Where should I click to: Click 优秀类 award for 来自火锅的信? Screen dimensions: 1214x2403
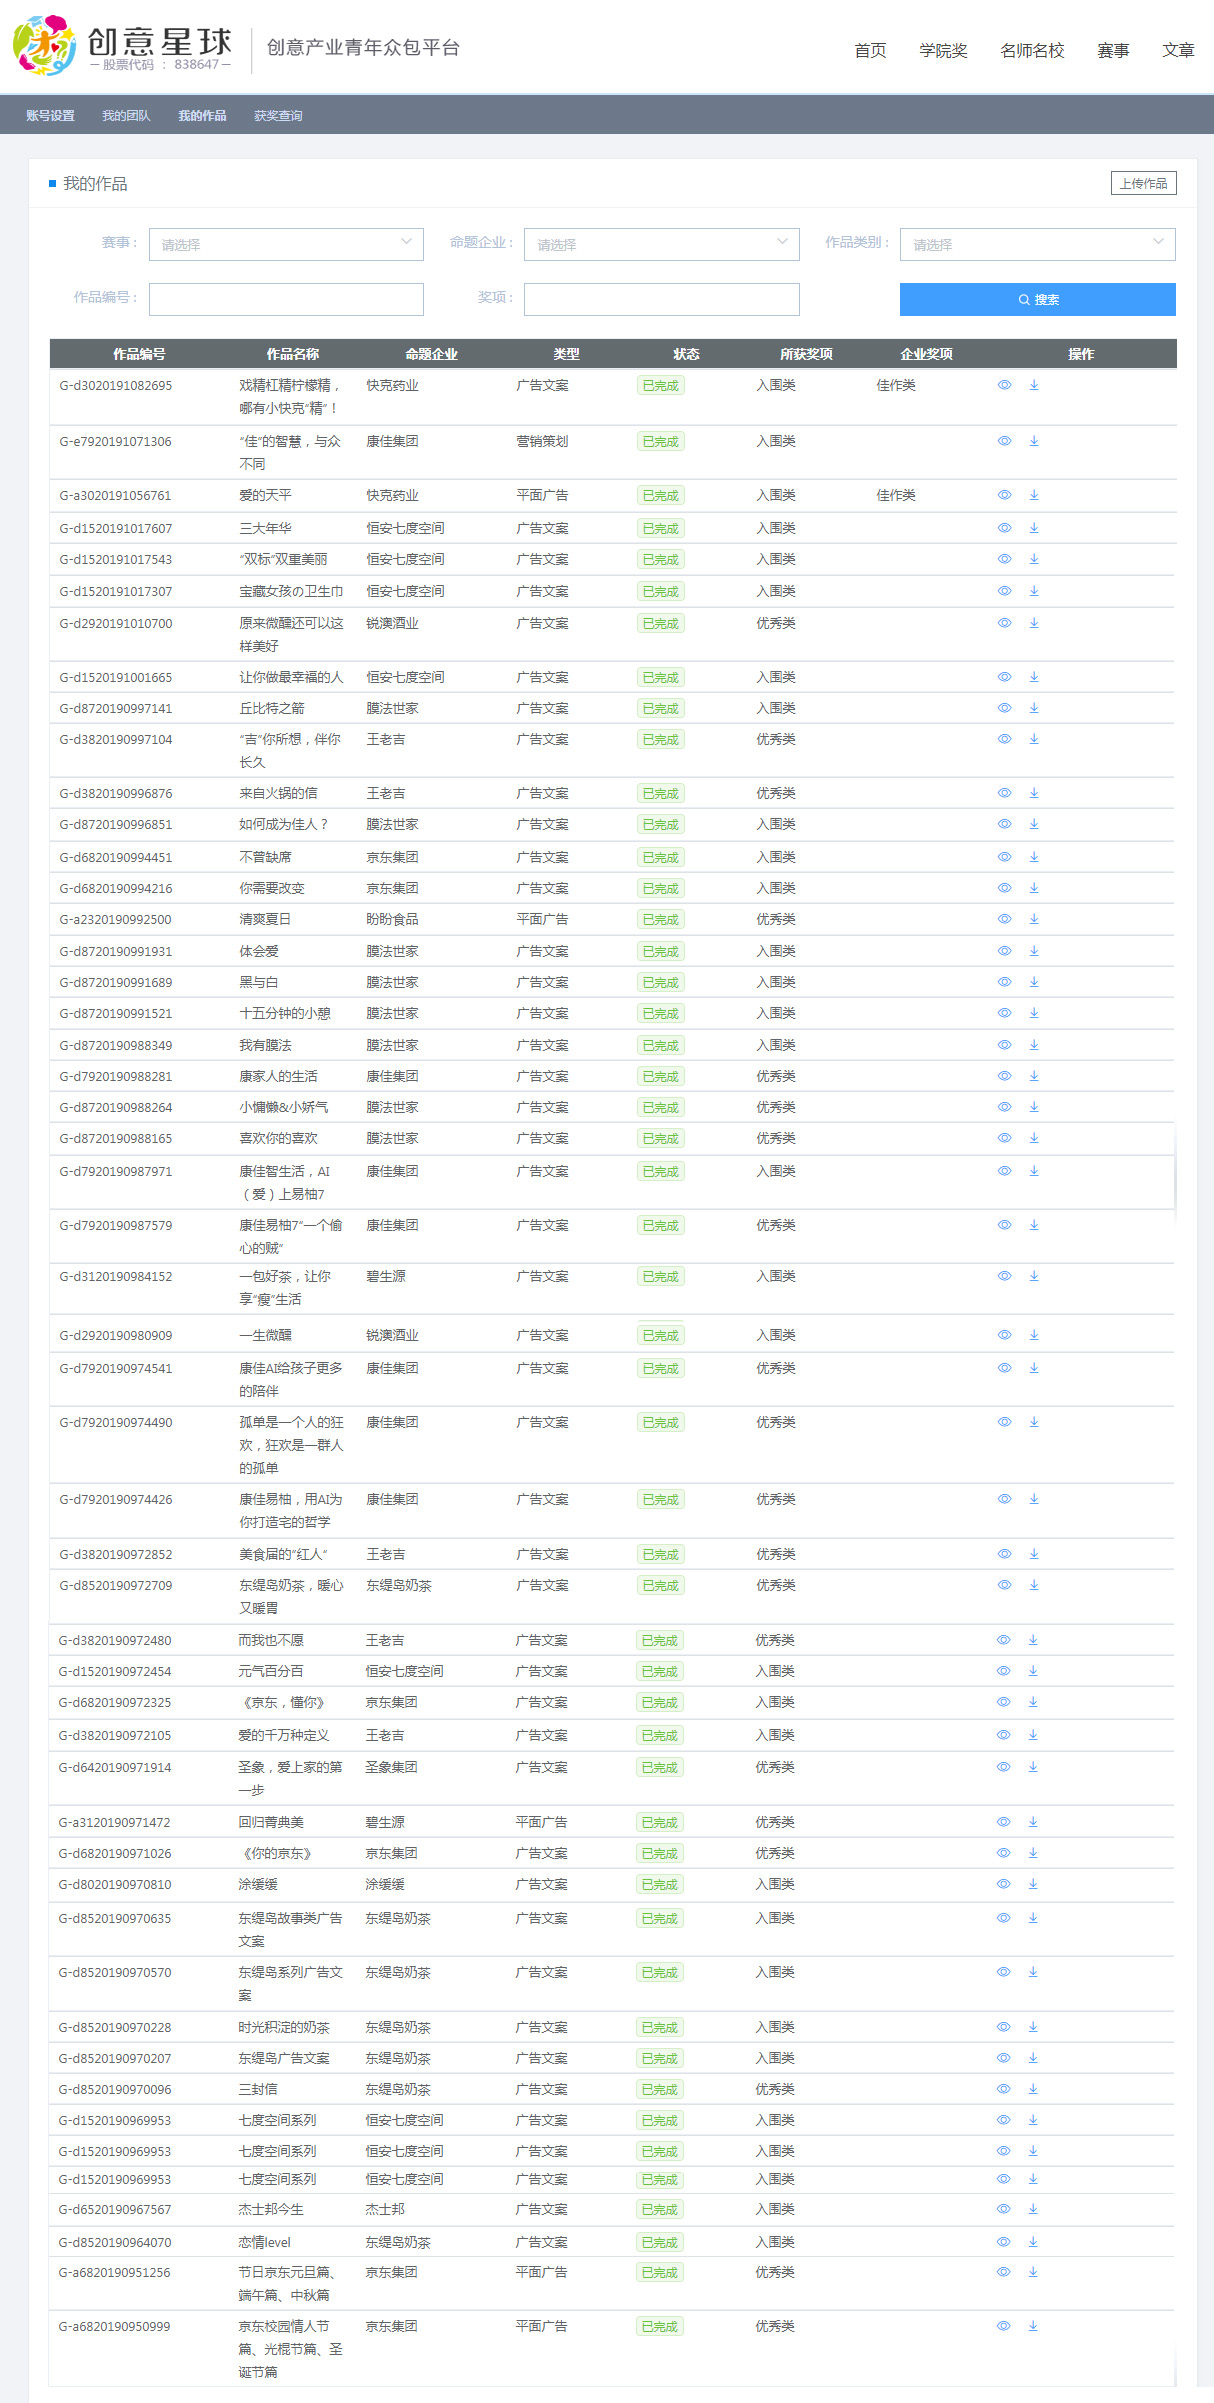(776, 793)
